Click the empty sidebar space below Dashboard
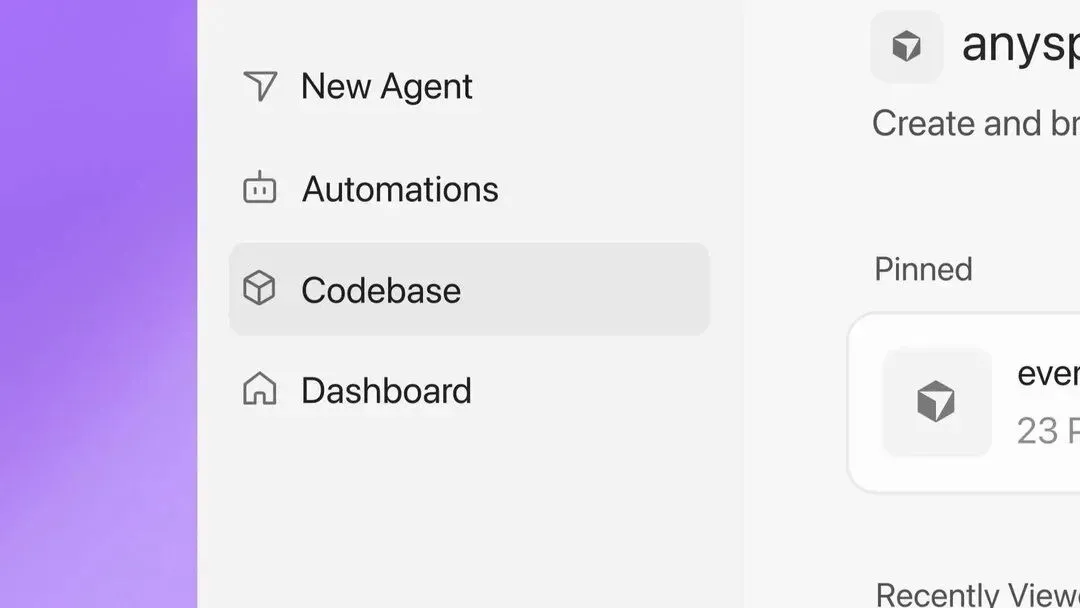 [468, 516]
